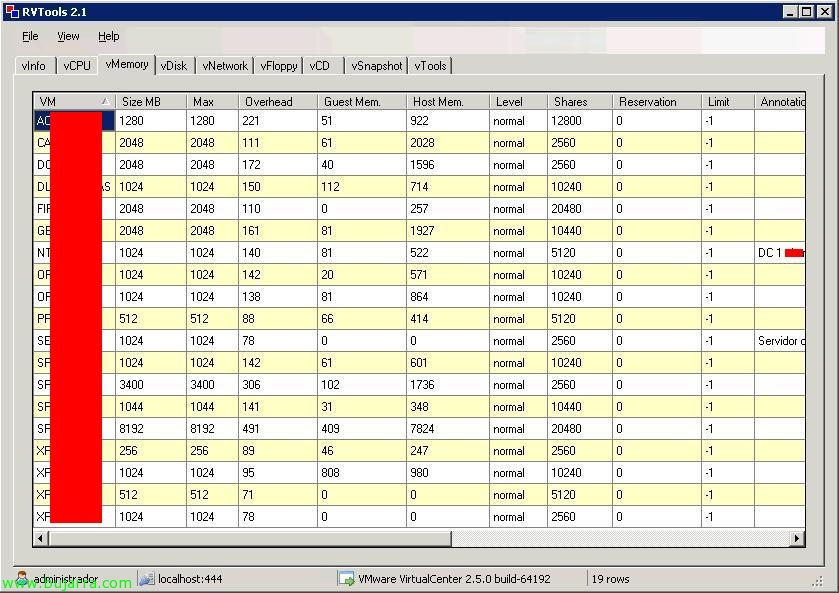
Task: Sort by the Host Mem. column header
Action: [448, 102]
